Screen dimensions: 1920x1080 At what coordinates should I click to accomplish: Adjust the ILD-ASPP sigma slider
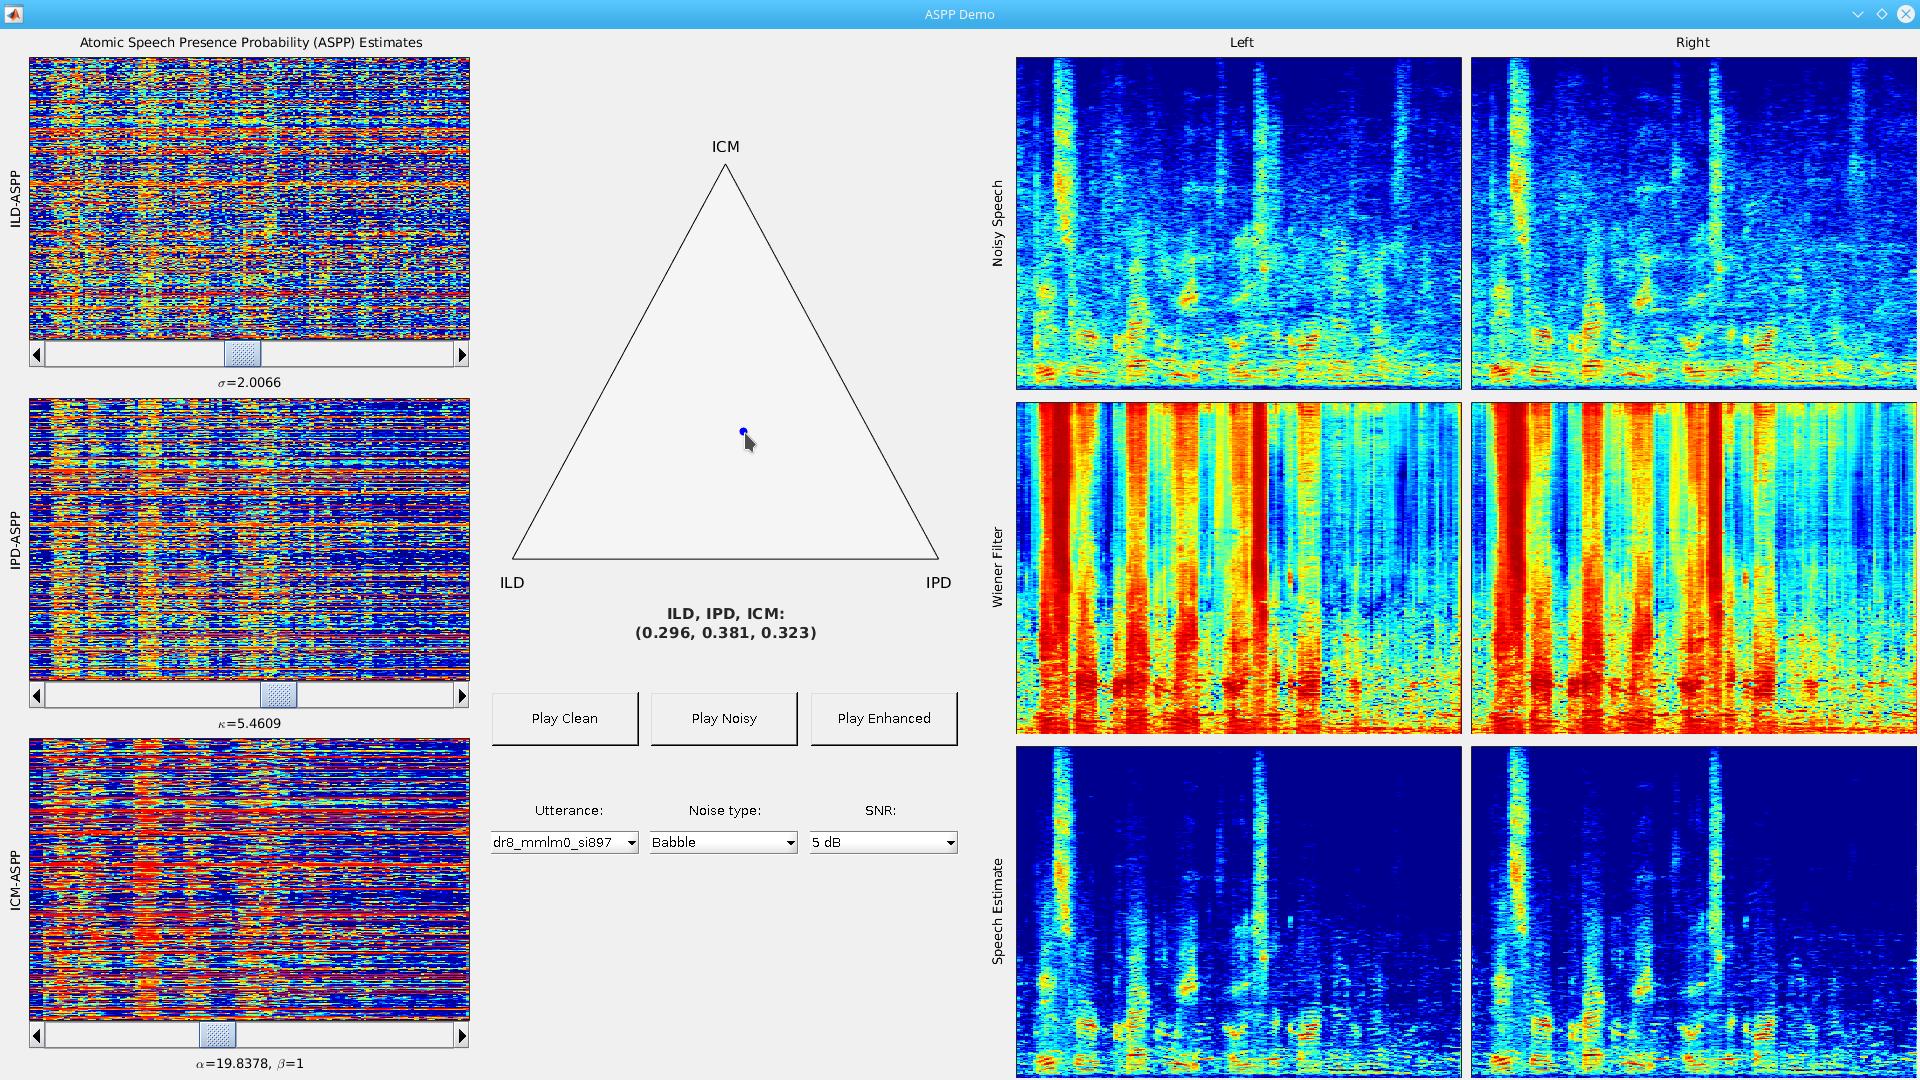[244, 353]
